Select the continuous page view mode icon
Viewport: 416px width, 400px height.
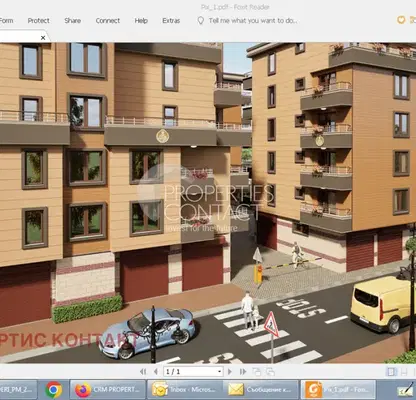404,372
